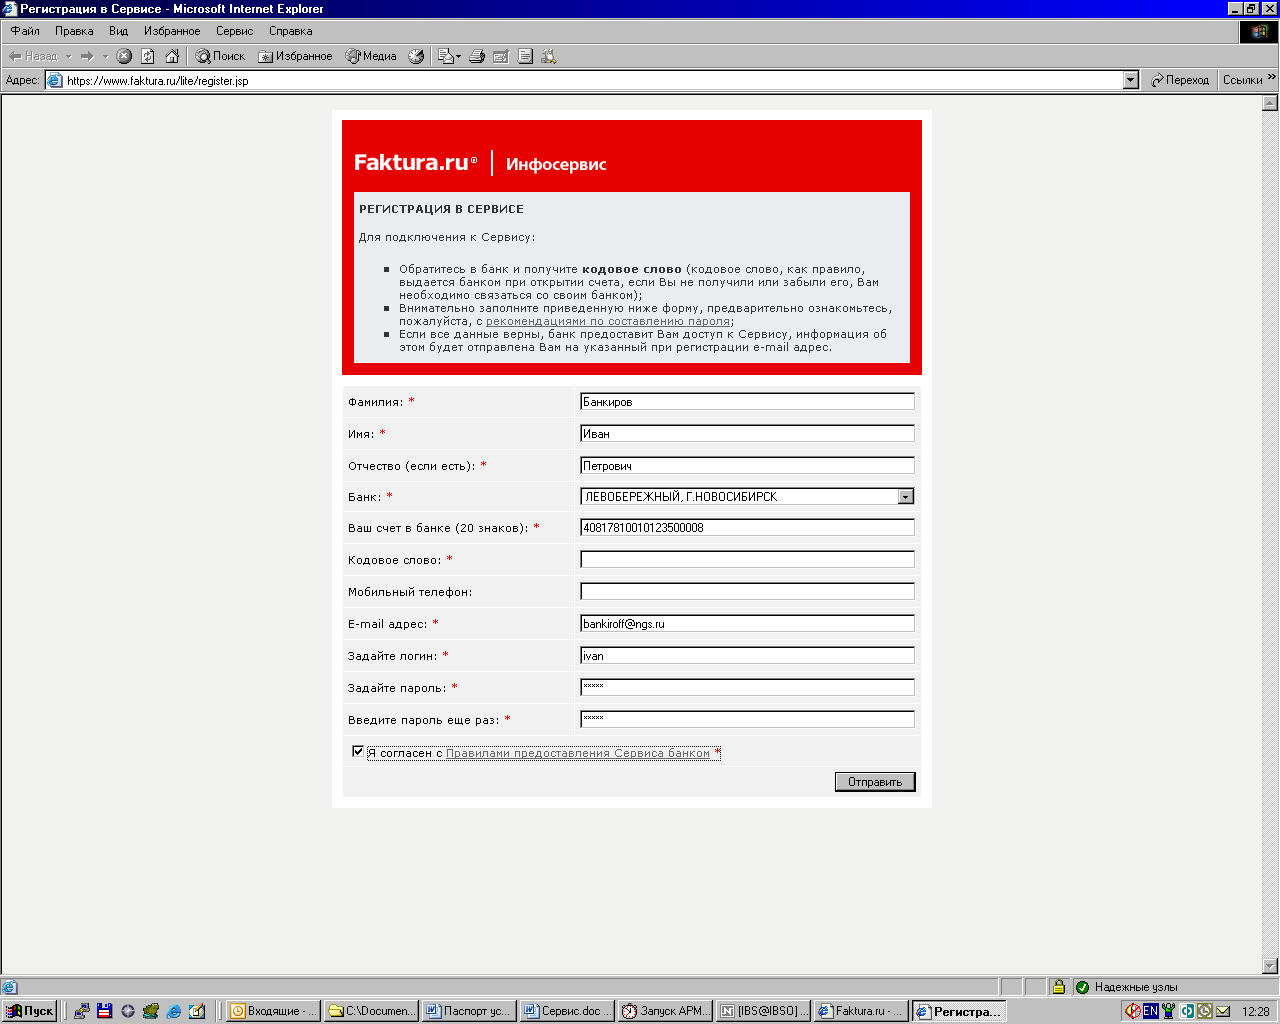Expand the address bar dropdown
The image size is (1280, 1024).
[x=1131, y=80]
